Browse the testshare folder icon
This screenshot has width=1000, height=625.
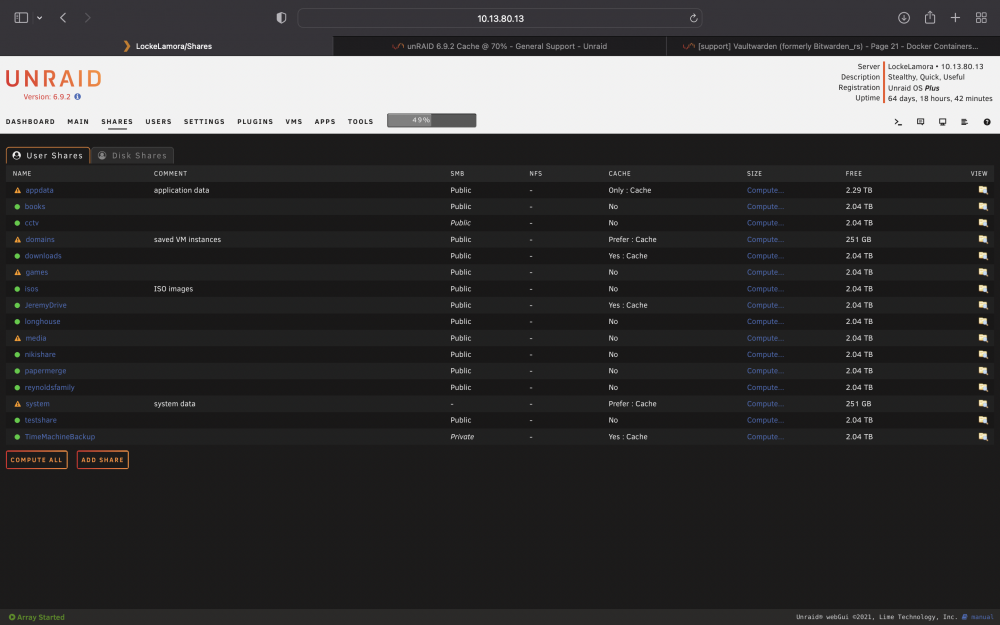(x=983, y=420)
